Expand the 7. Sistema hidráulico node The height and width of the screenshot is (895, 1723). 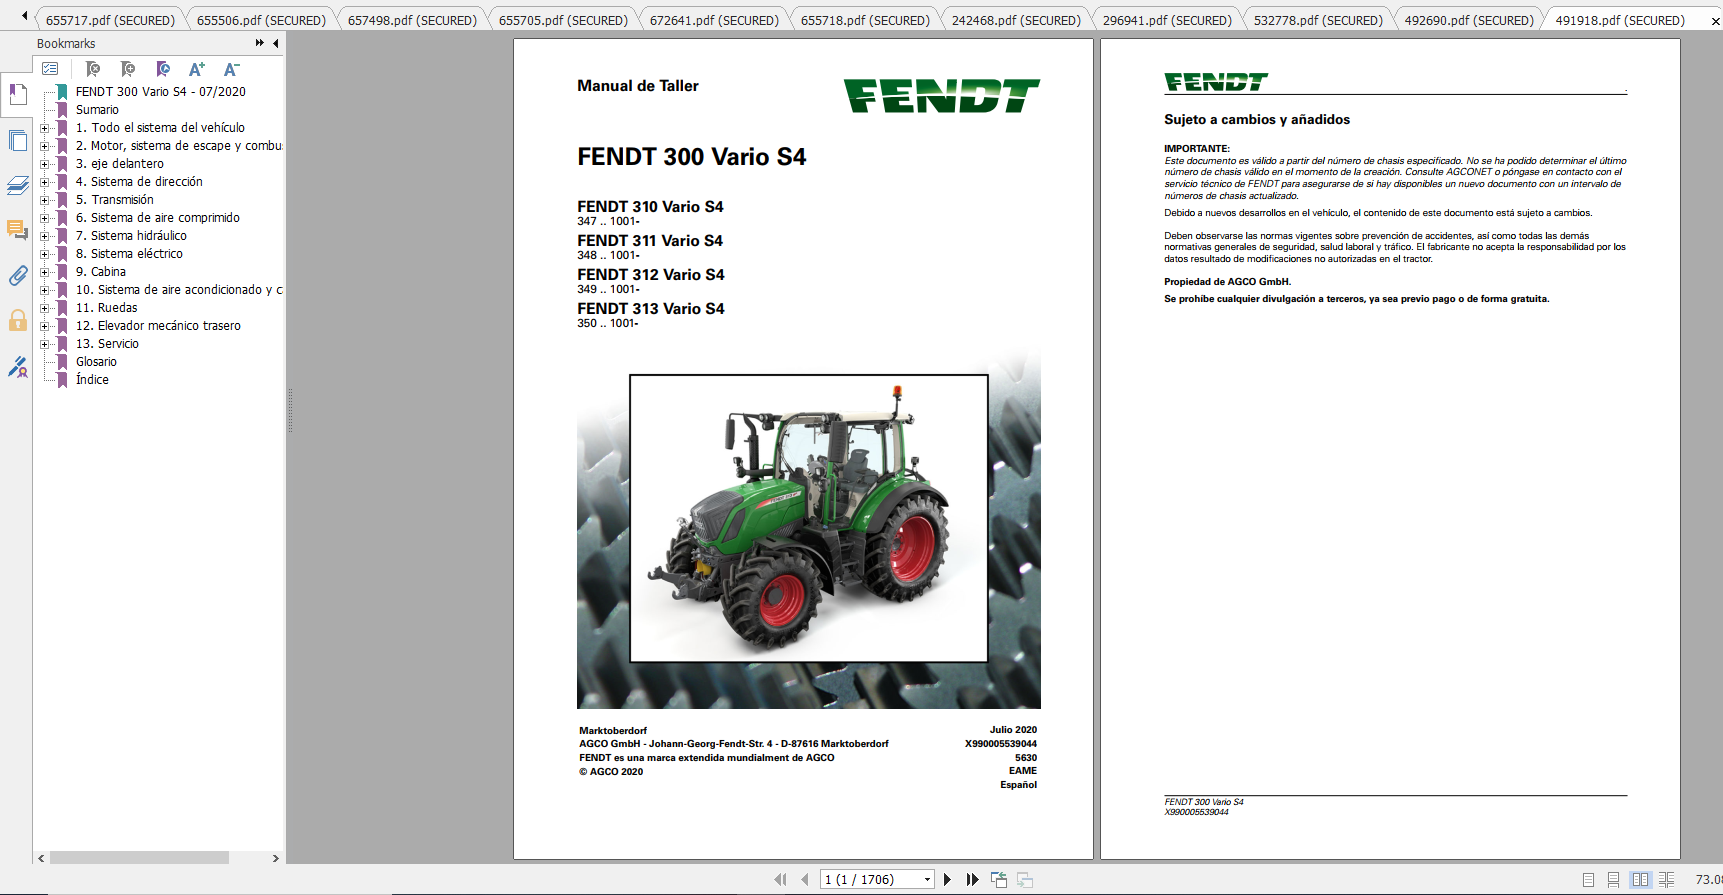click(44, 236)
